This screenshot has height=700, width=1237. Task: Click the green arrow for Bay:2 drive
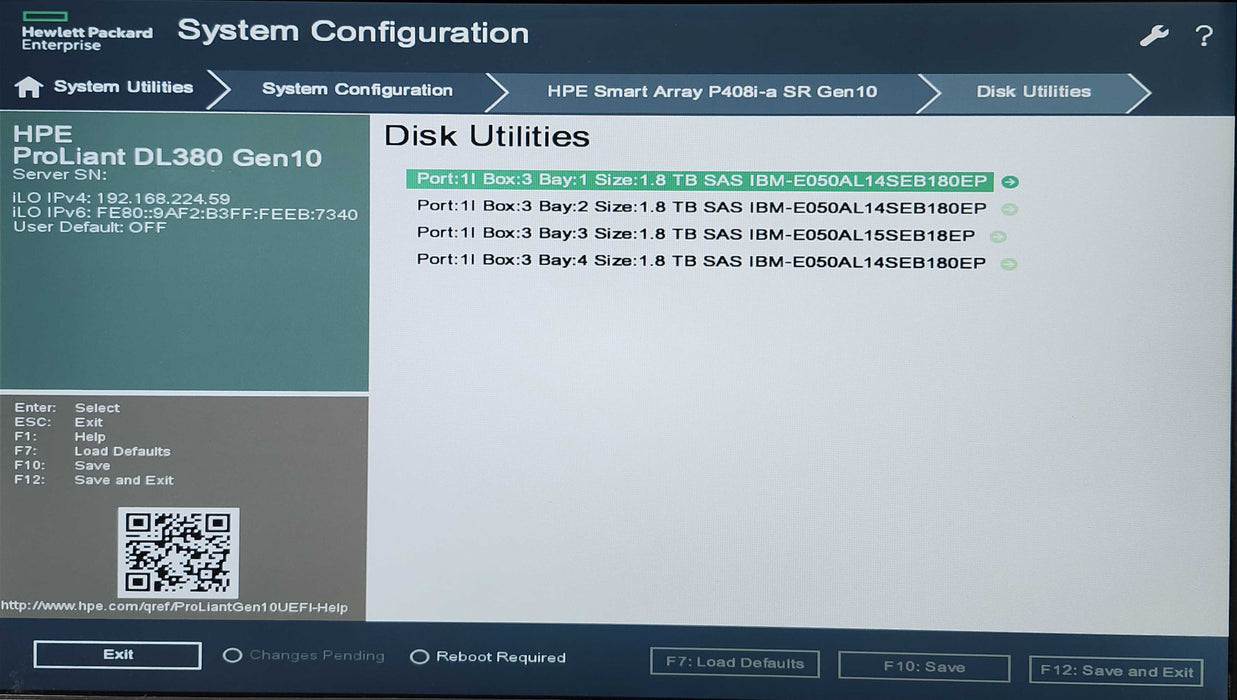pyautogui.click(x=1009, y=208)
